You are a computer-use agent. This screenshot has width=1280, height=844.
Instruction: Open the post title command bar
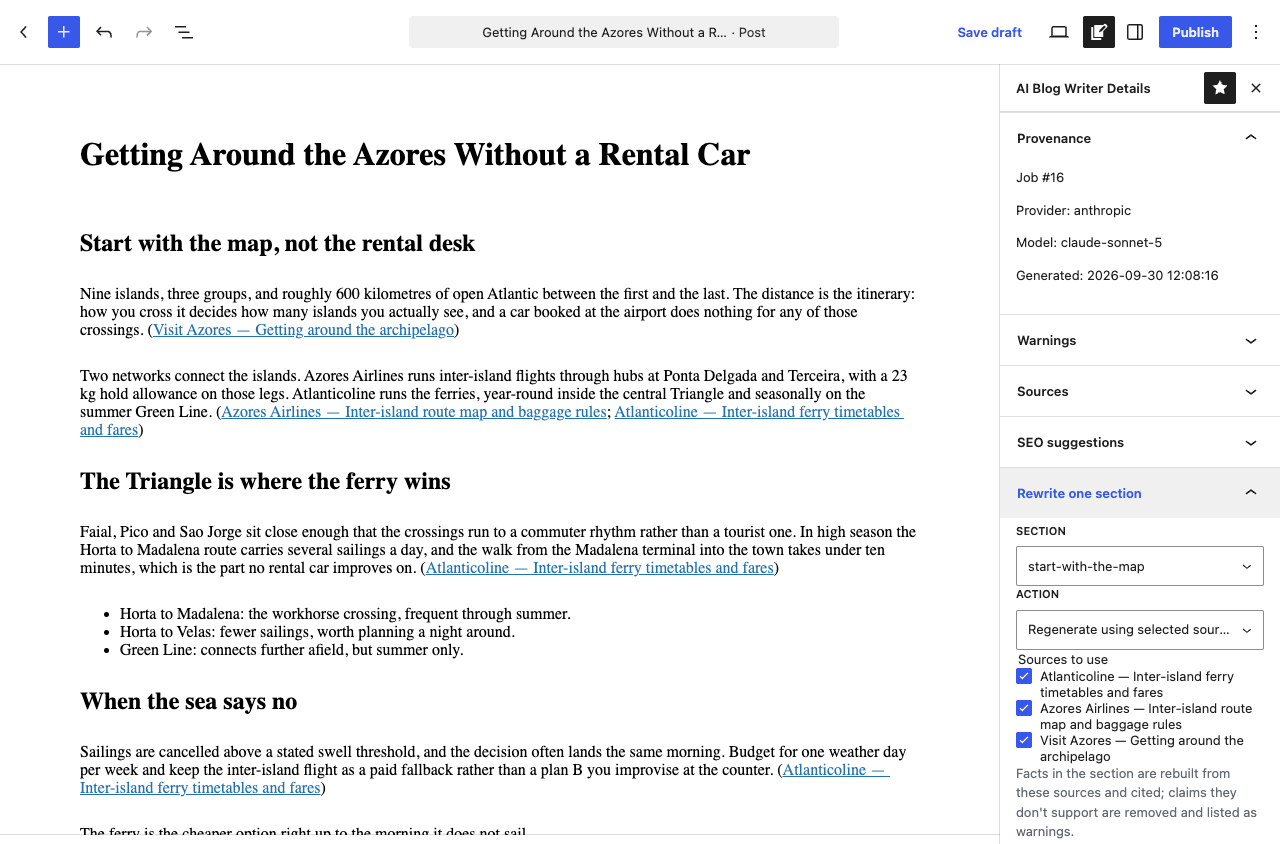click(624, 32)
